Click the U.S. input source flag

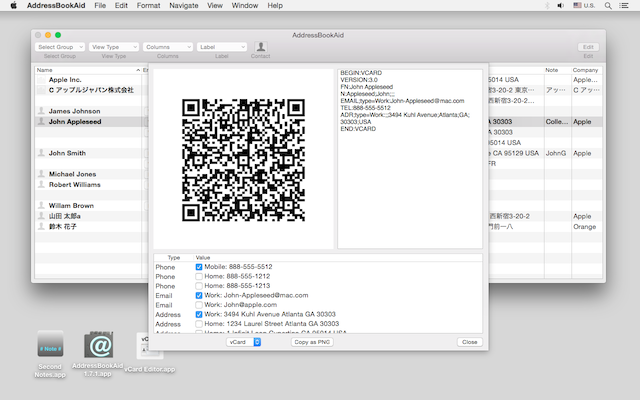577,5
